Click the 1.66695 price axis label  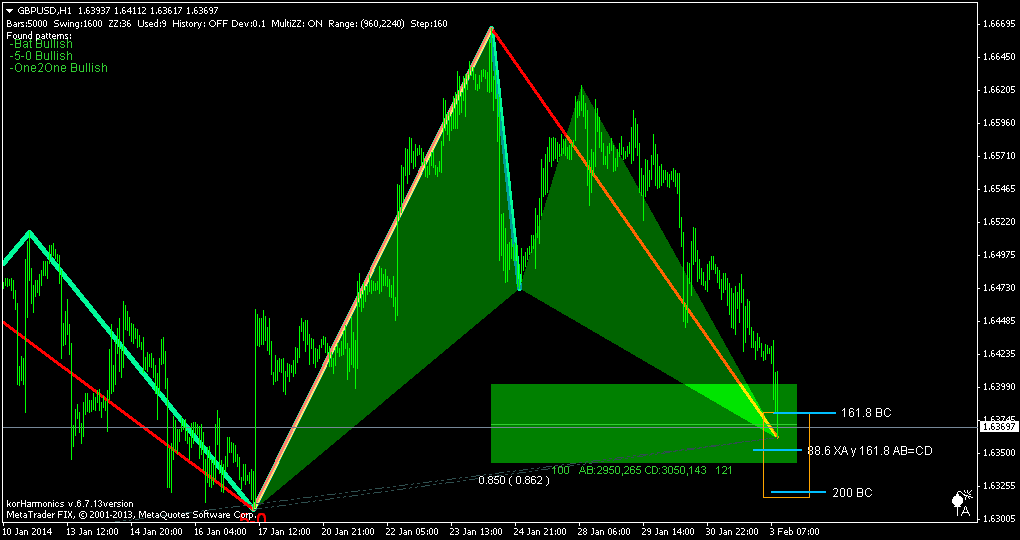[1000, 24]
